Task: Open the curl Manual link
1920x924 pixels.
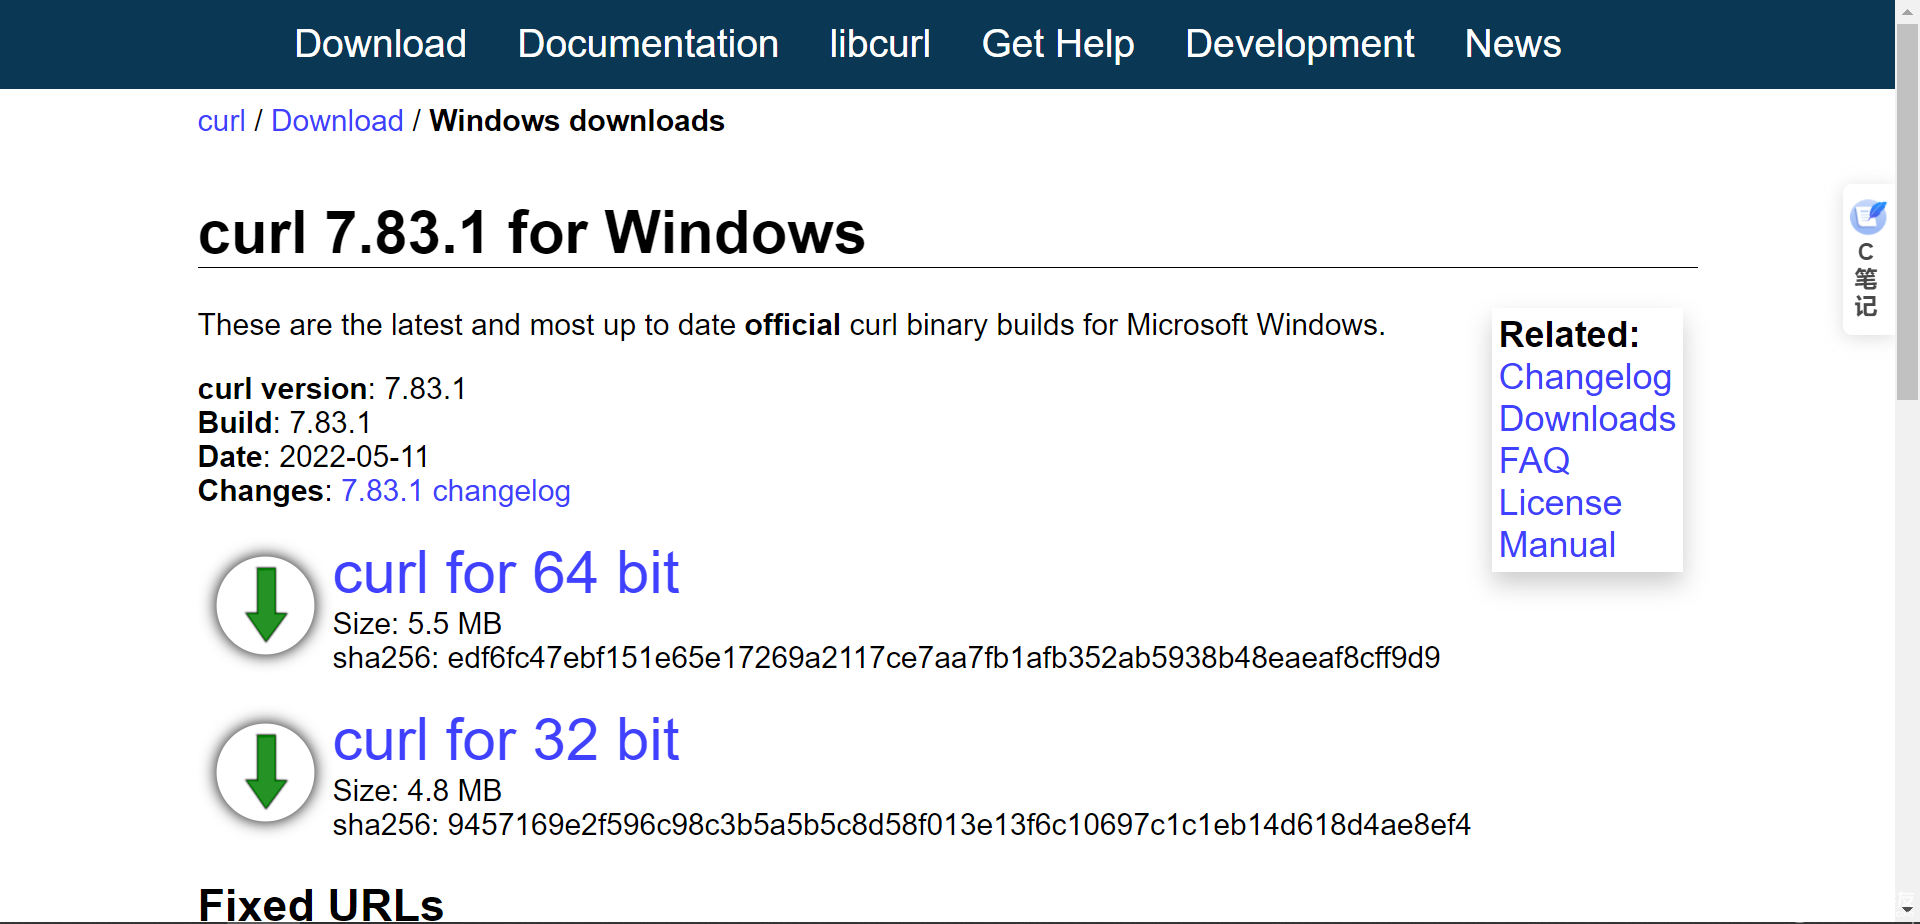Action: pos(1556,545)
